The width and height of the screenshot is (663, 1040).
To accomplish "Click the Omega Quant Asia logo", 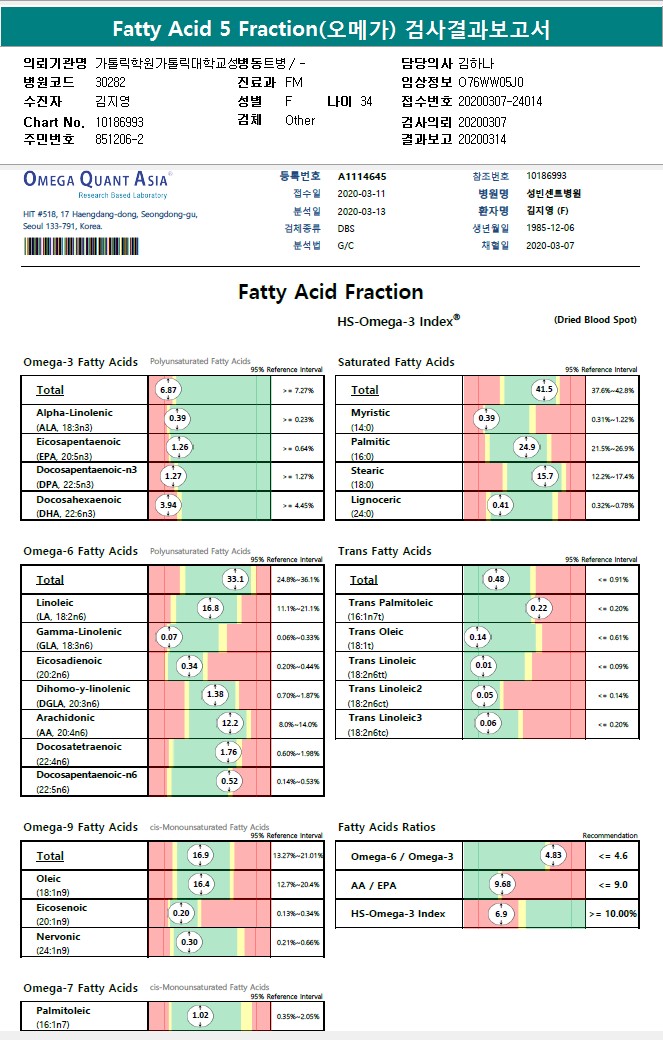I will point(97,184).
